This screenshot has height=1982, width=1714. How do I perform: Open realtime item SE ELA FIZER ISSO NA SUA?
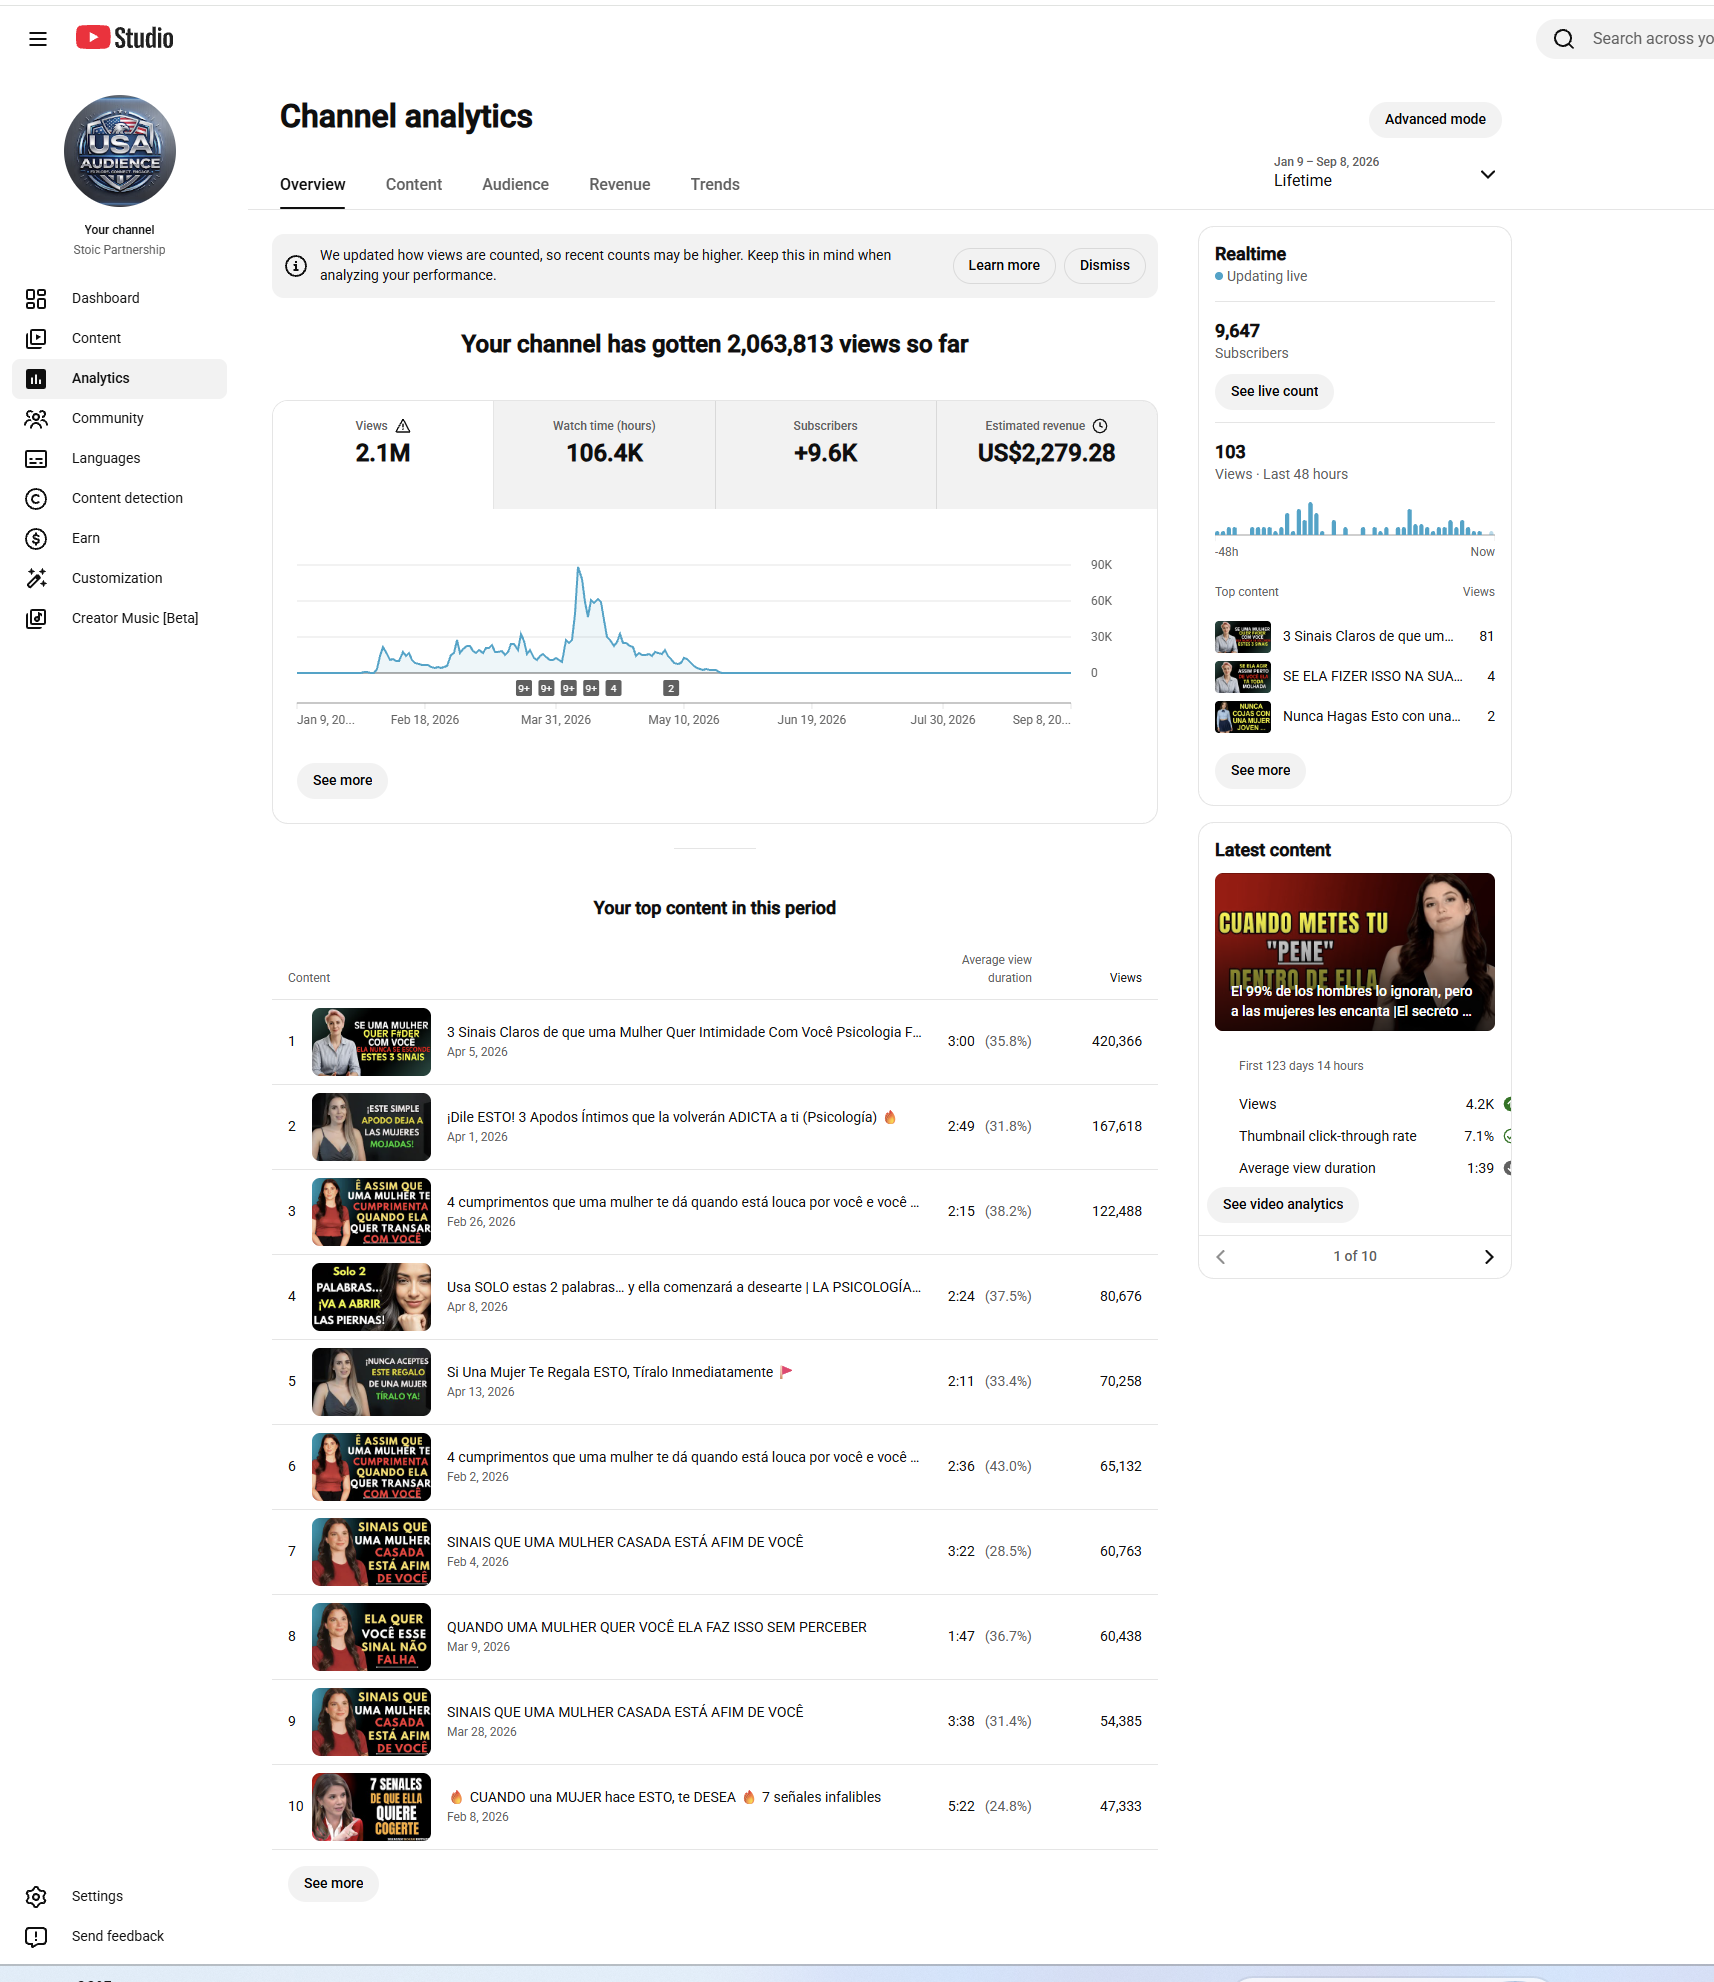pos(1355,676)
